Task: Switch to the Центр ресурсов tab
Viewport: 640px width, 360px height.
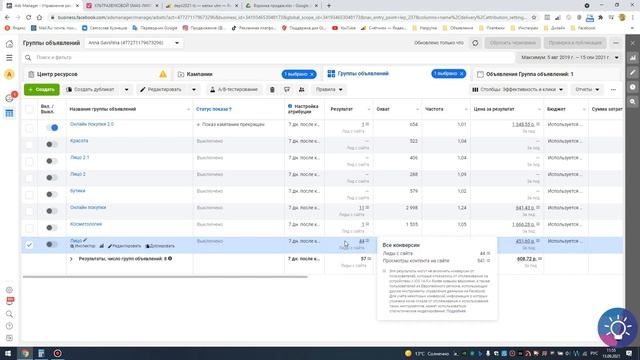Action: click(98, 74)
